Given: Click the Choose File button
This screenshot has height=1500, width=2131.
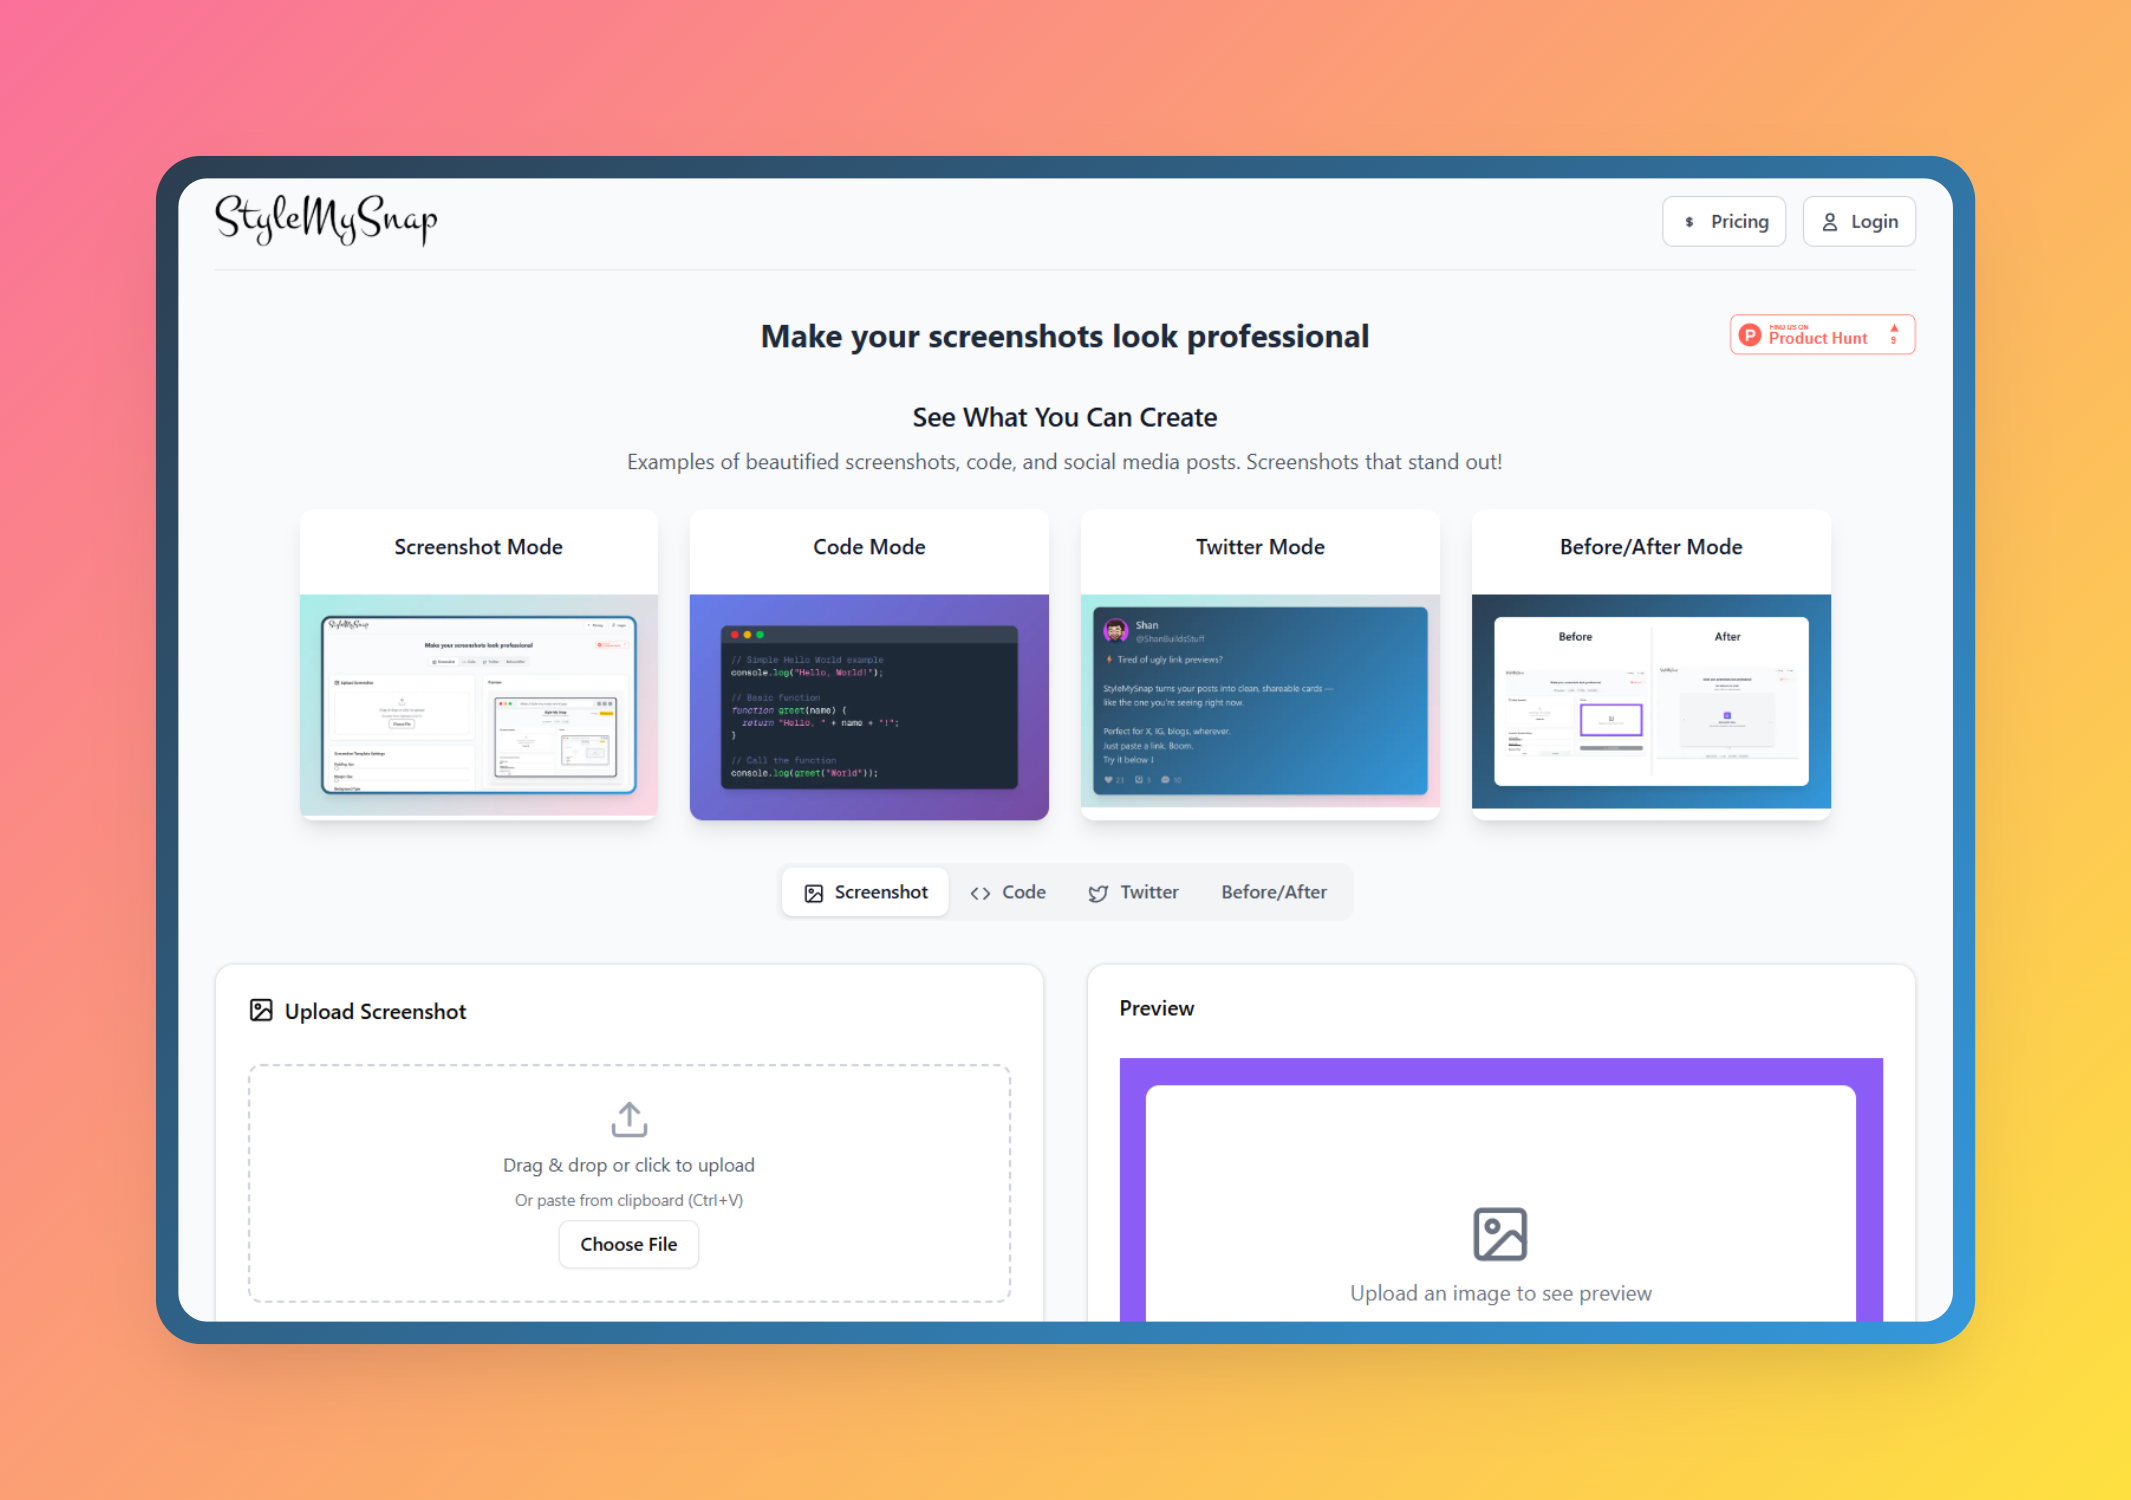Looking at the screenshot, I should [x=629, y=1244].
